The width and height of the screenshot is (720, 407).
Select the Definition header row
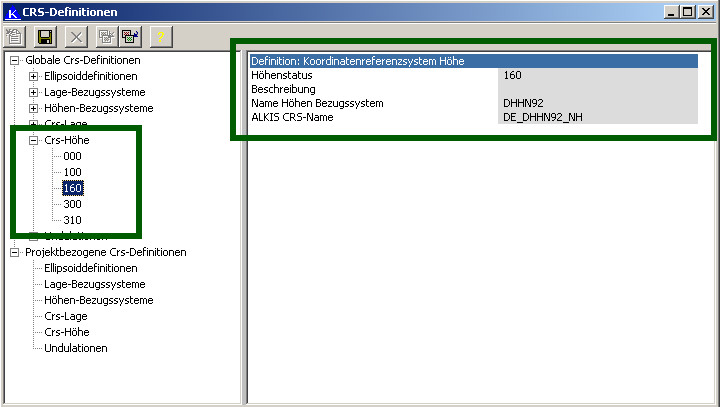pyautogui.click(x=472, y=61)
